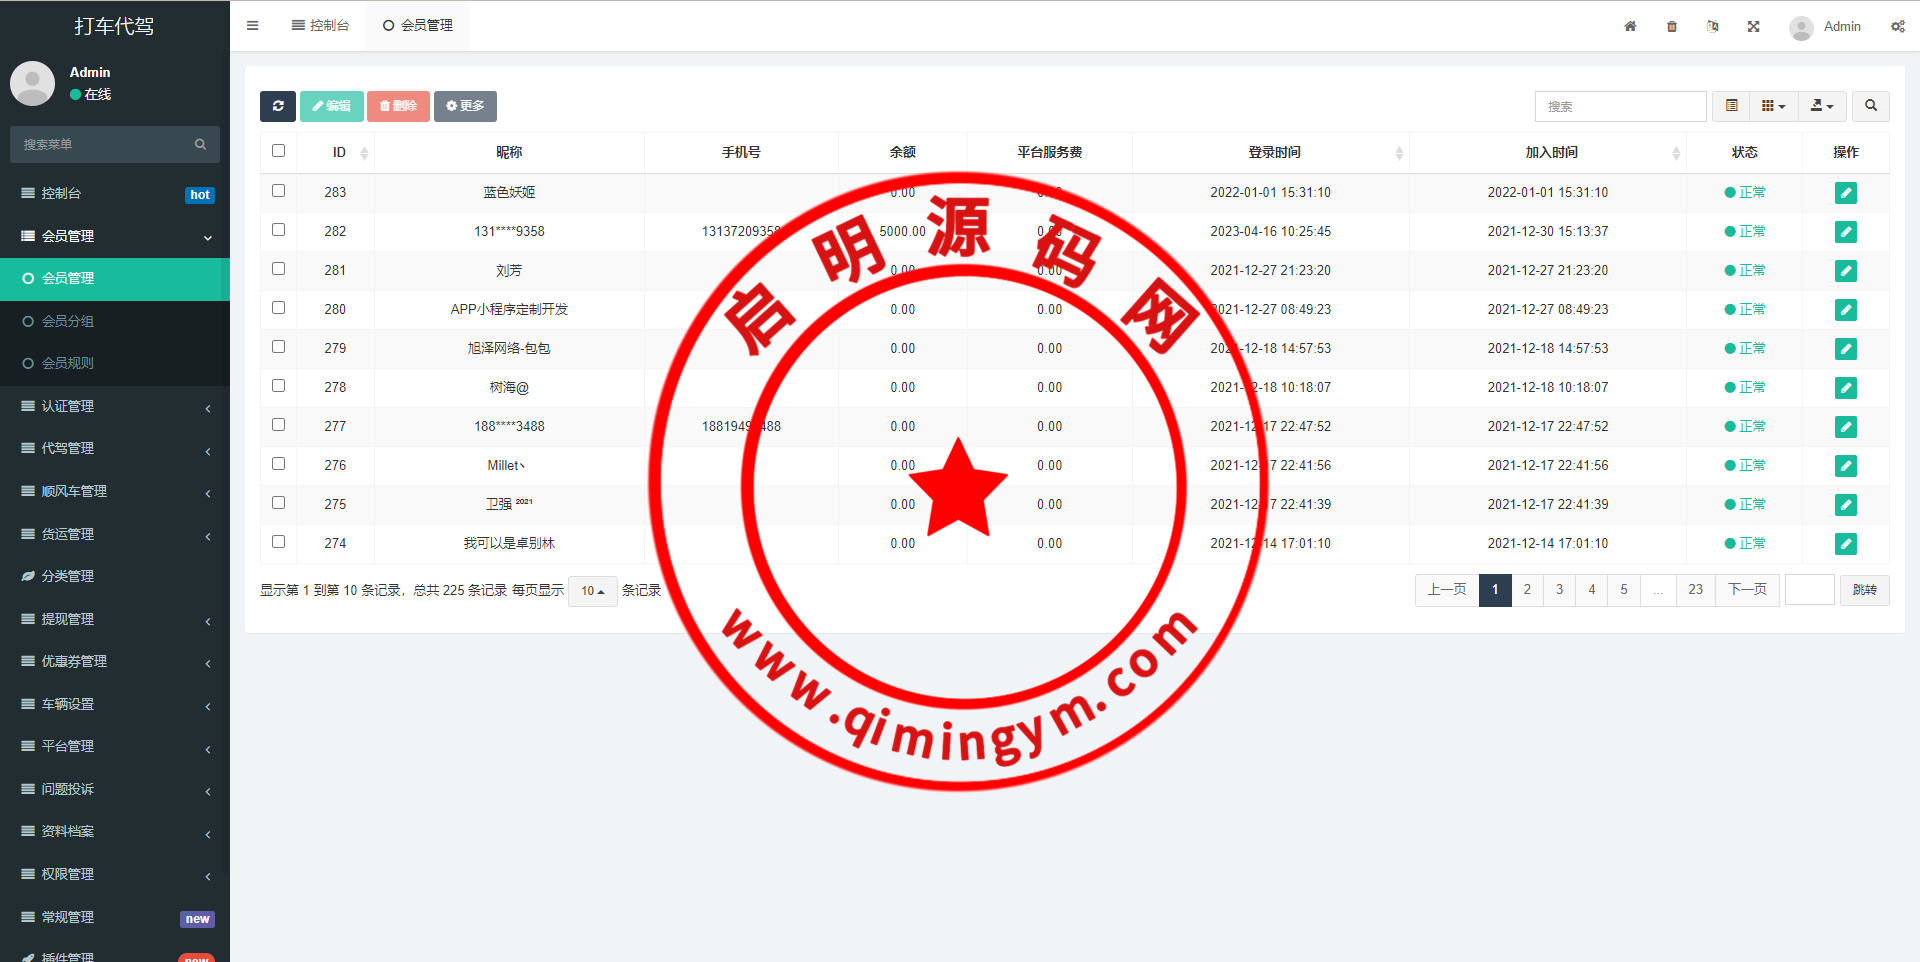Tick the checkbox for member ID 277
Viewport: 1920px width, 962px height.
(x=278, y=425)
